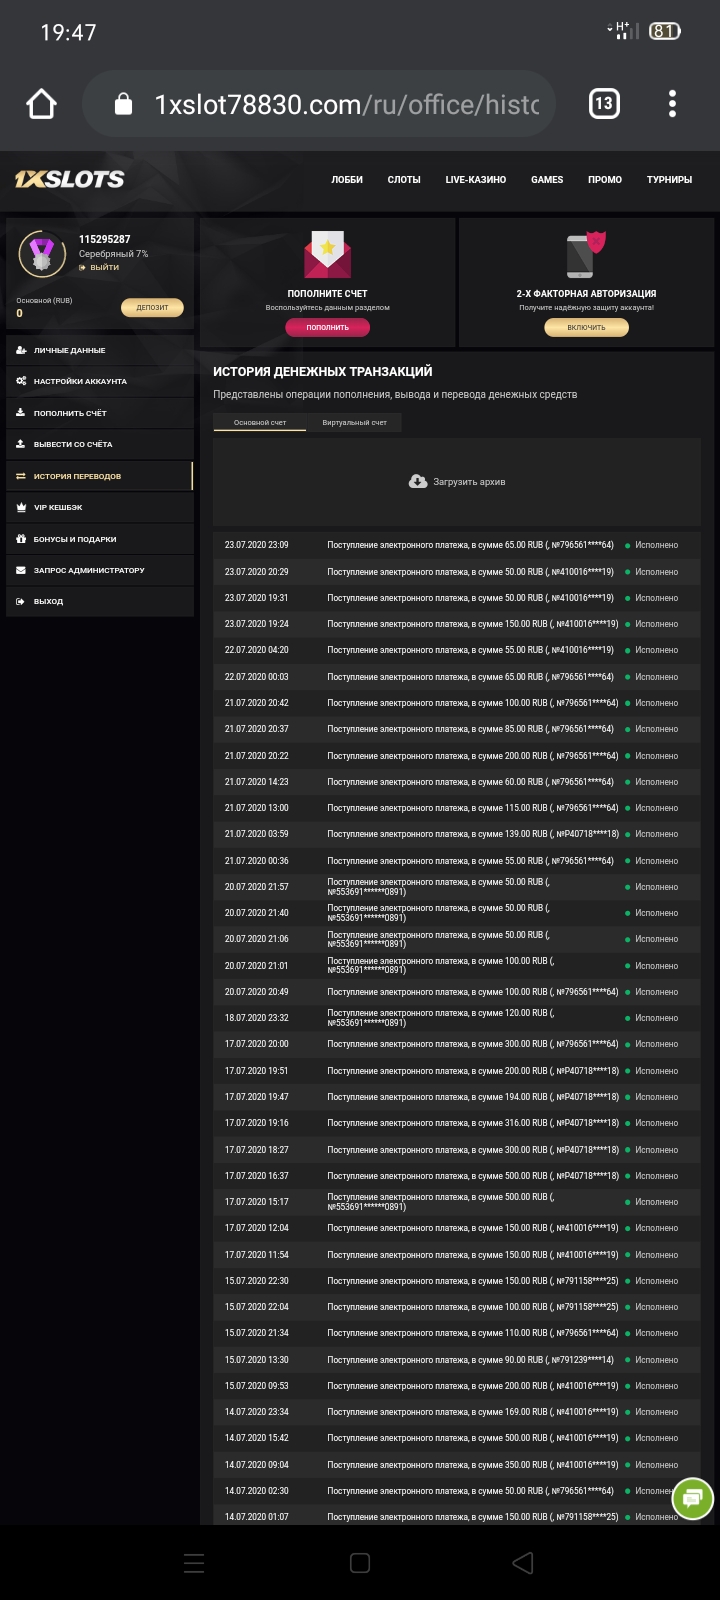The width and height of the screenshot is (720, 1600).
Task: Switch to the Виртуальный счет tab
Action: (354, 423)
